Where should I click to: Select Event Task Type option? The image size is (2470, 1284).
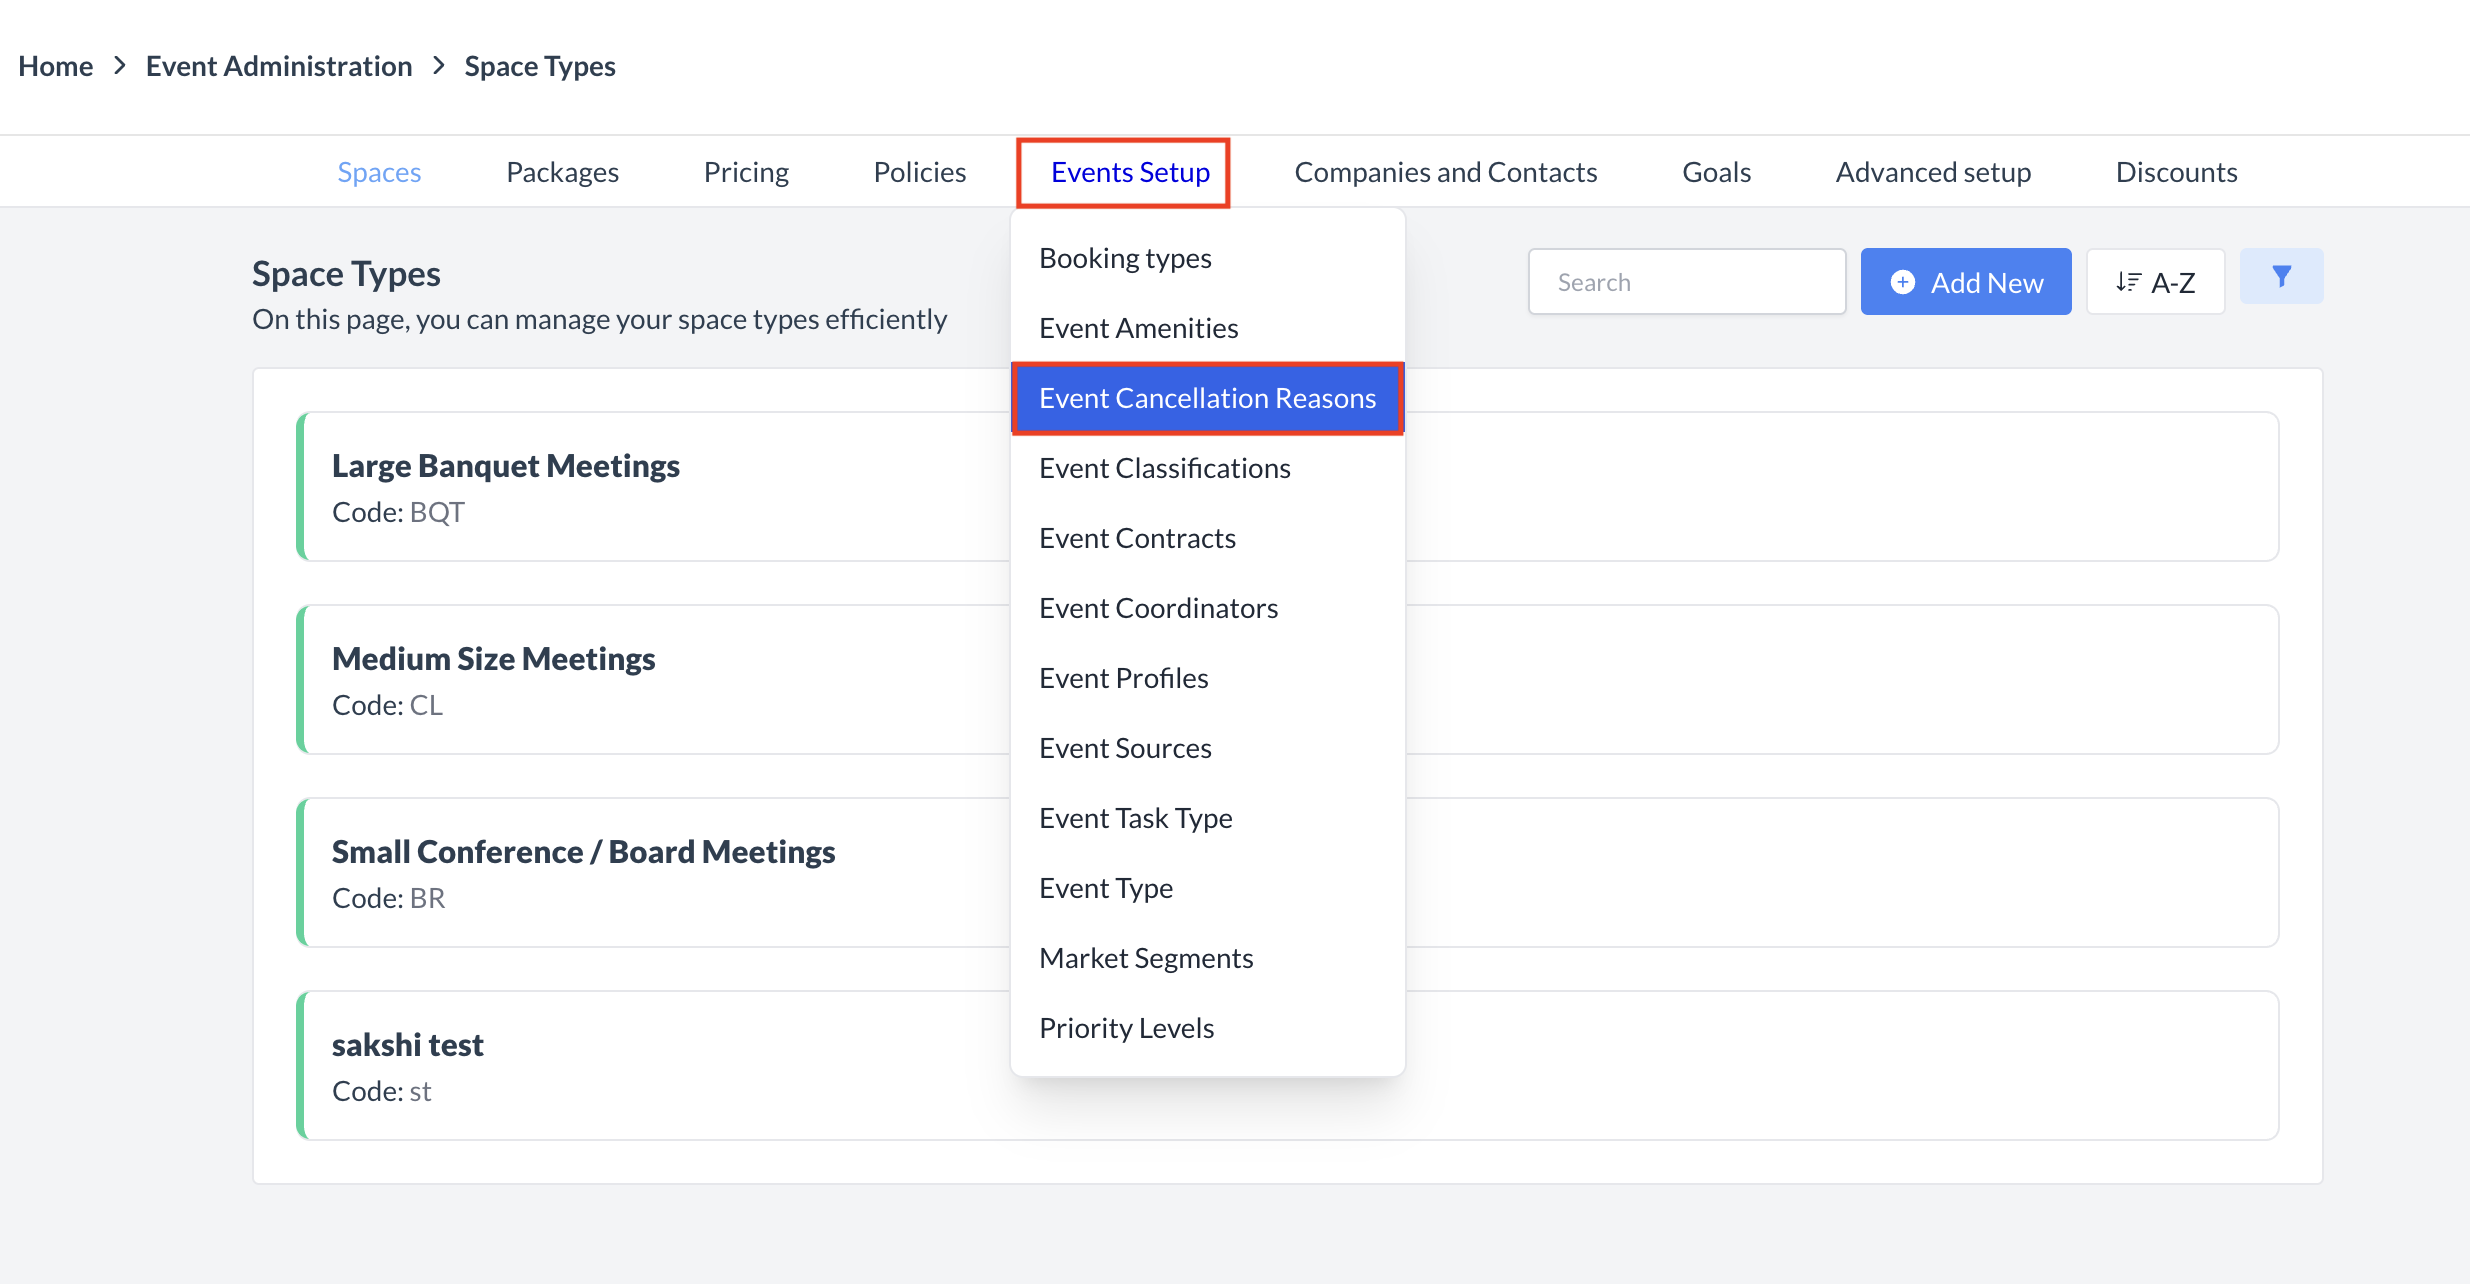(1208, 818)
